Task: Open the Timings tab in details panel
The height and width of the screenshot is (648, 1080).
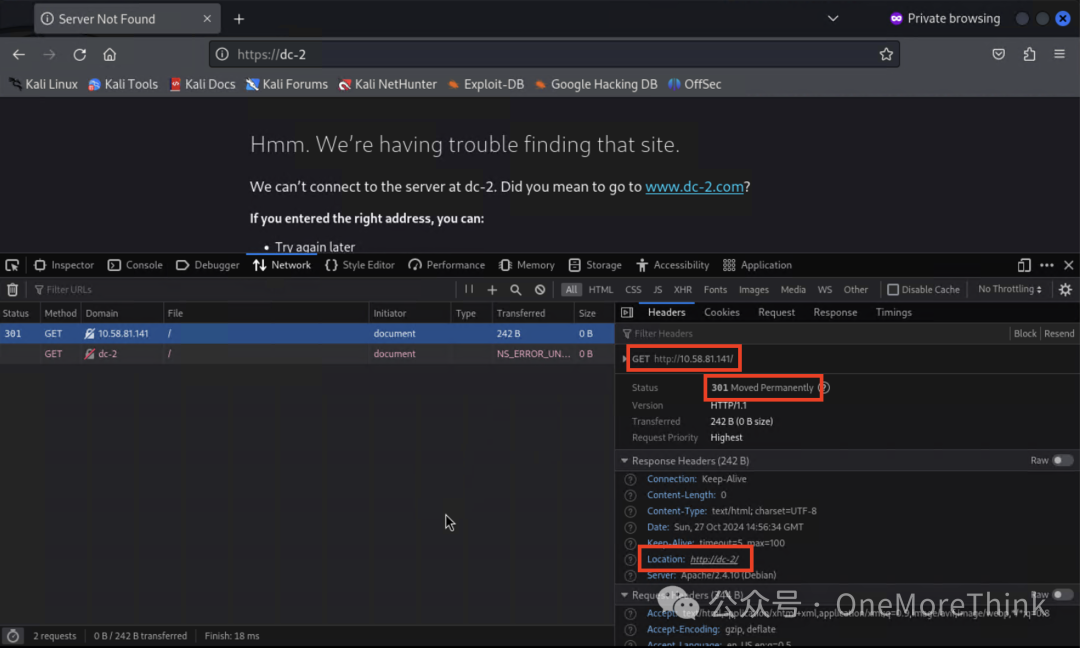Action: (x=893, y=313)
